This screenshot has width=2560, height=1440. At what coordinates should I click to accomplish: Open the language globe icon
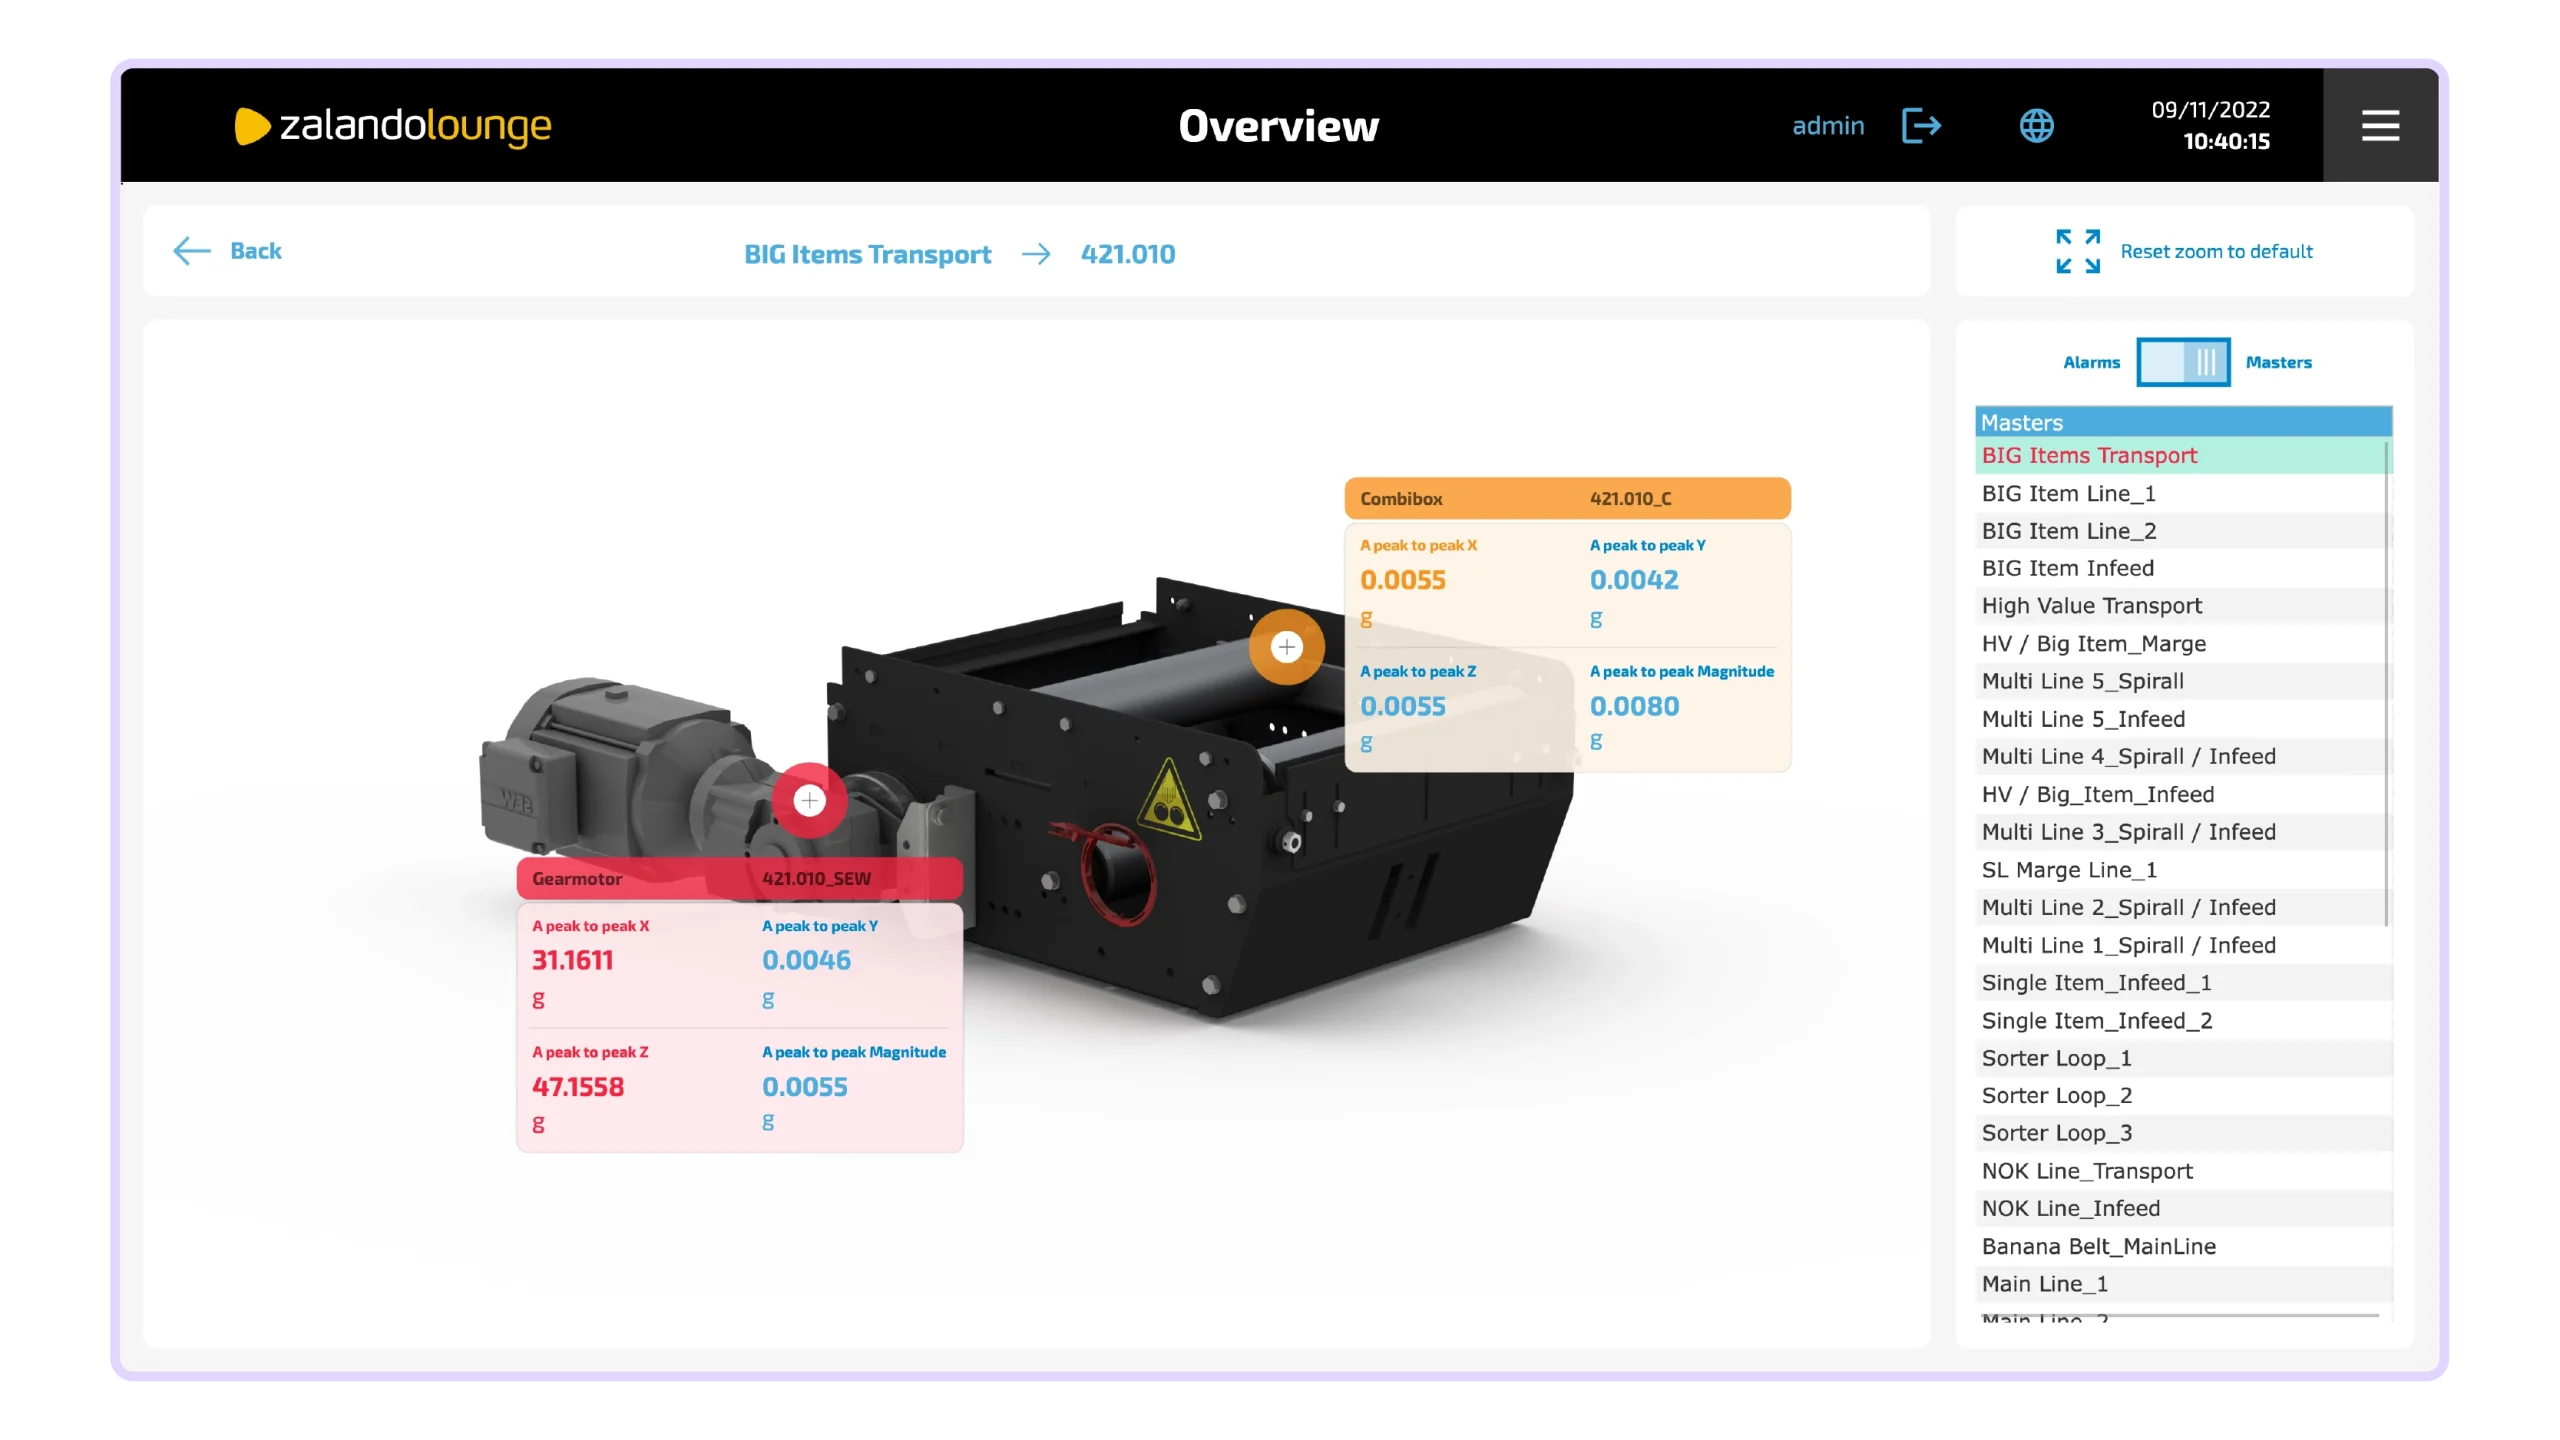2036,126
